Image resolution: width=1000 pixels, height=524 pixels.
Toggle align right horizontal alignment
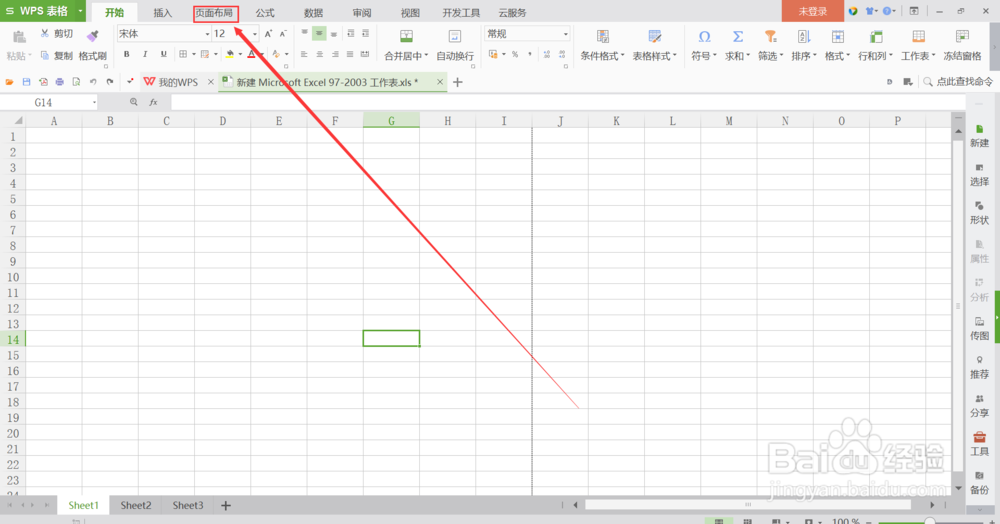click(335, 54)
